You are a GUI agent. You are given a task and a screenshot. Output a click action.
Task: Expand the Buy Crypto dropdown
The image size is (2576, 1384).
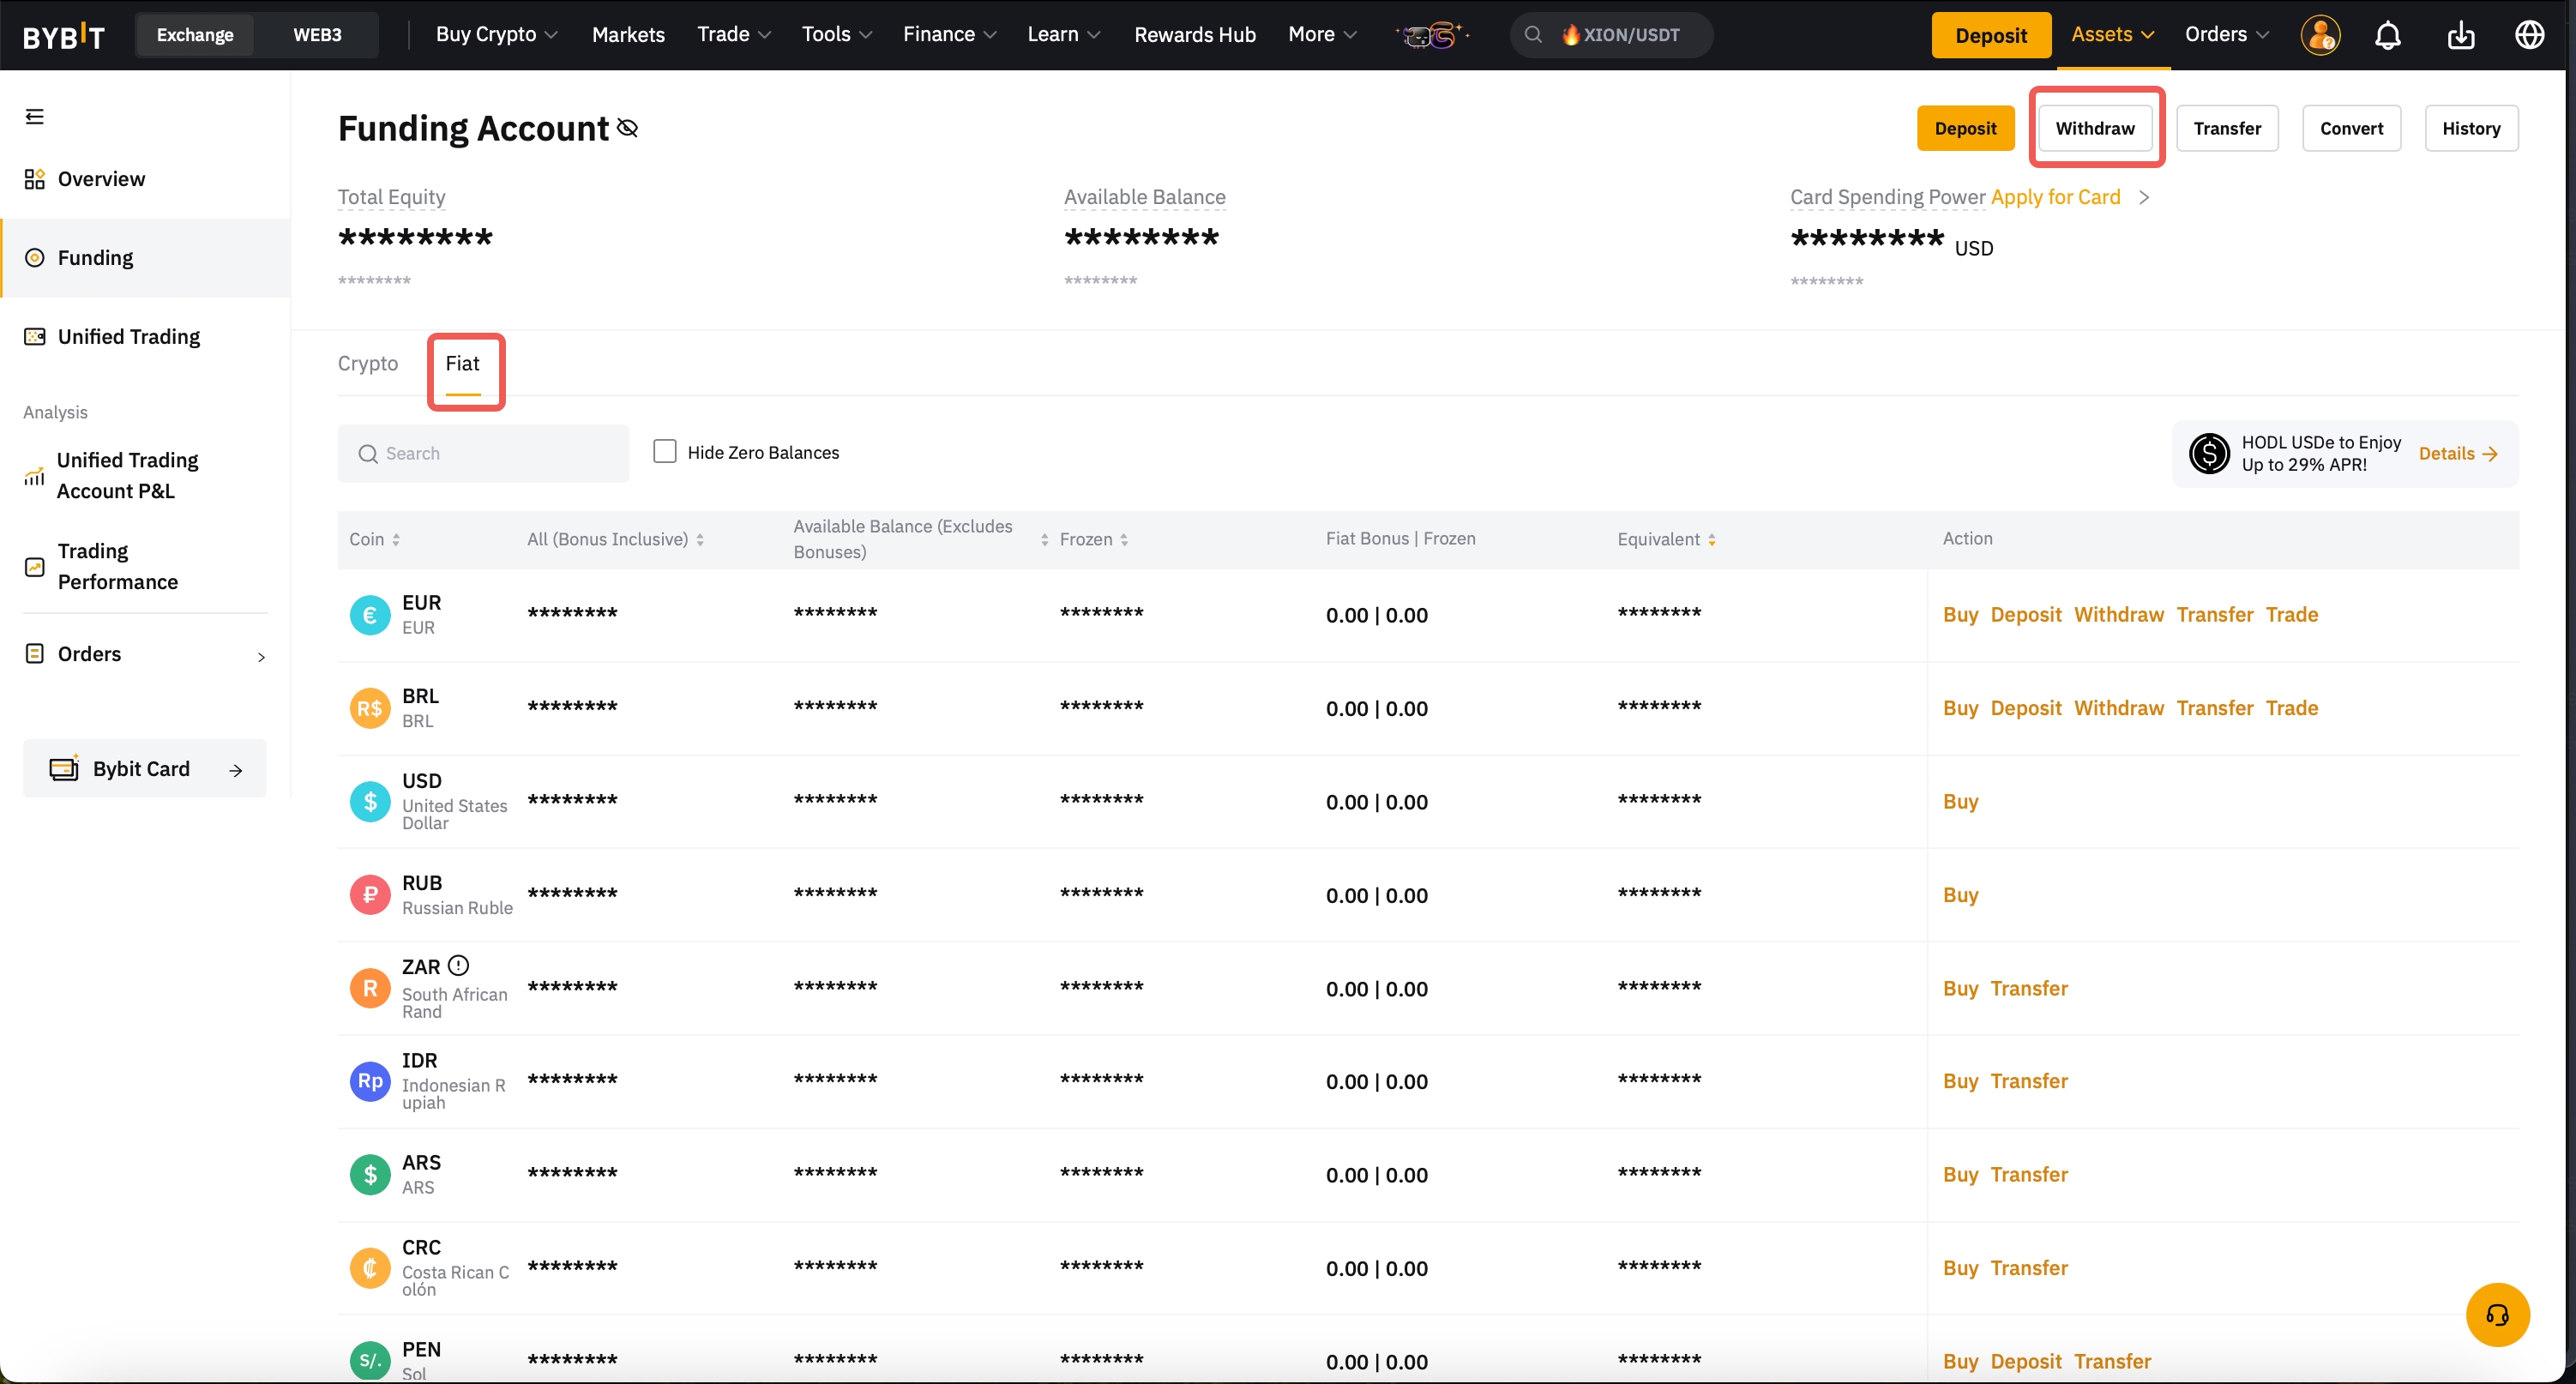pos(496,35)
